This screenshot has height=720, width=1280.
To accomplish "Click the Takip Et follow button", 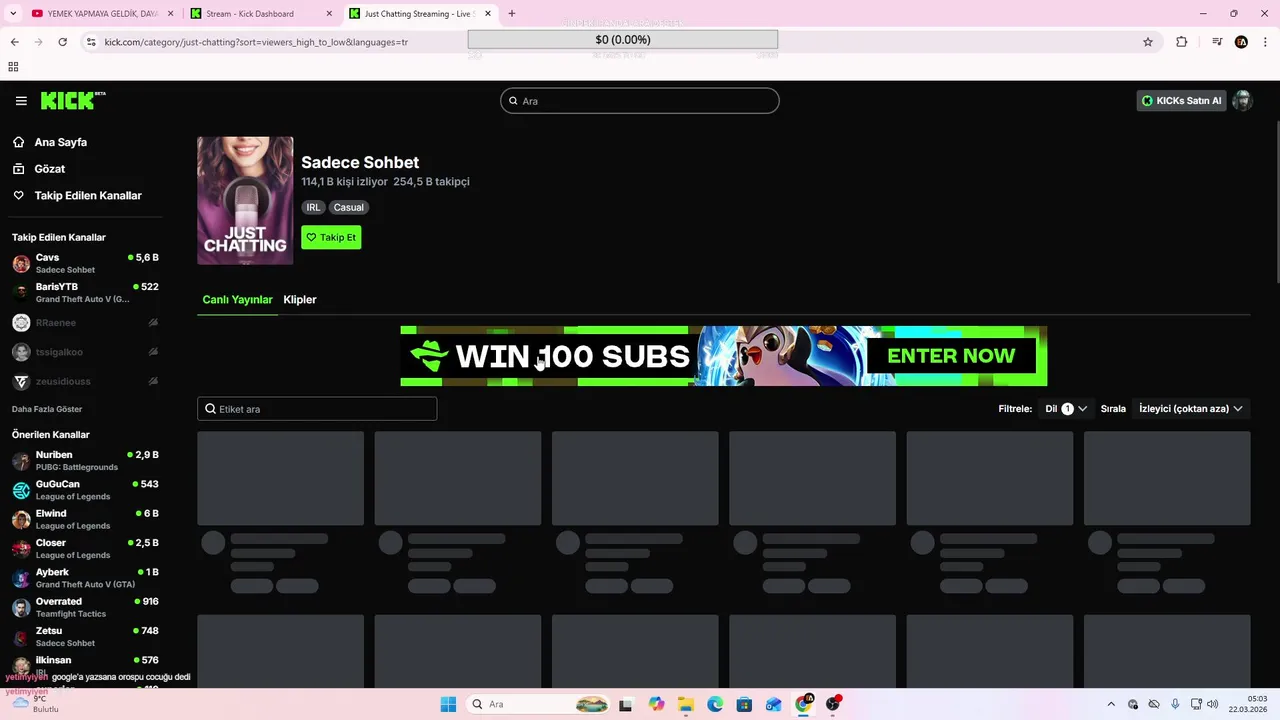I will coord(331,237).
